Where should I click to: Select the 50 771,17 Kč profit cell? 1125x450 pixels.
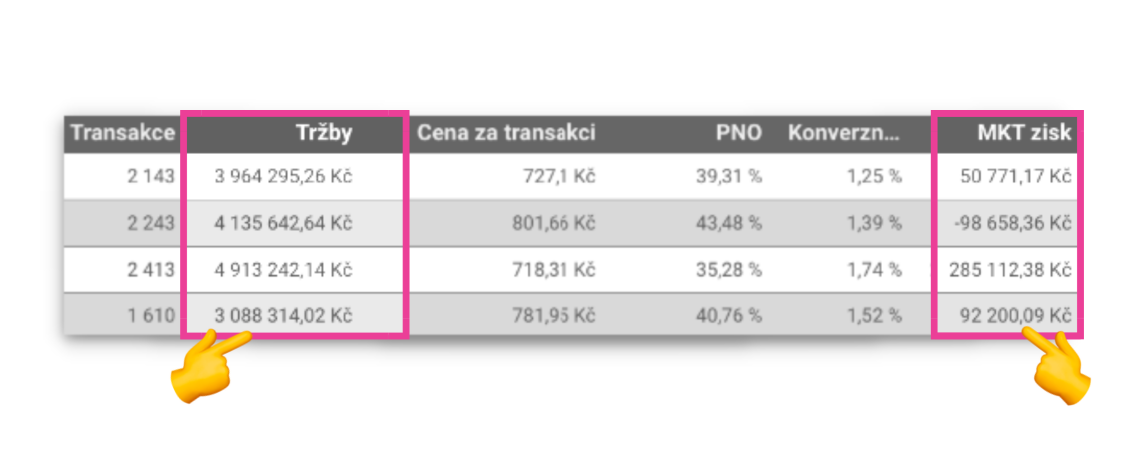tap(1016, 177)
